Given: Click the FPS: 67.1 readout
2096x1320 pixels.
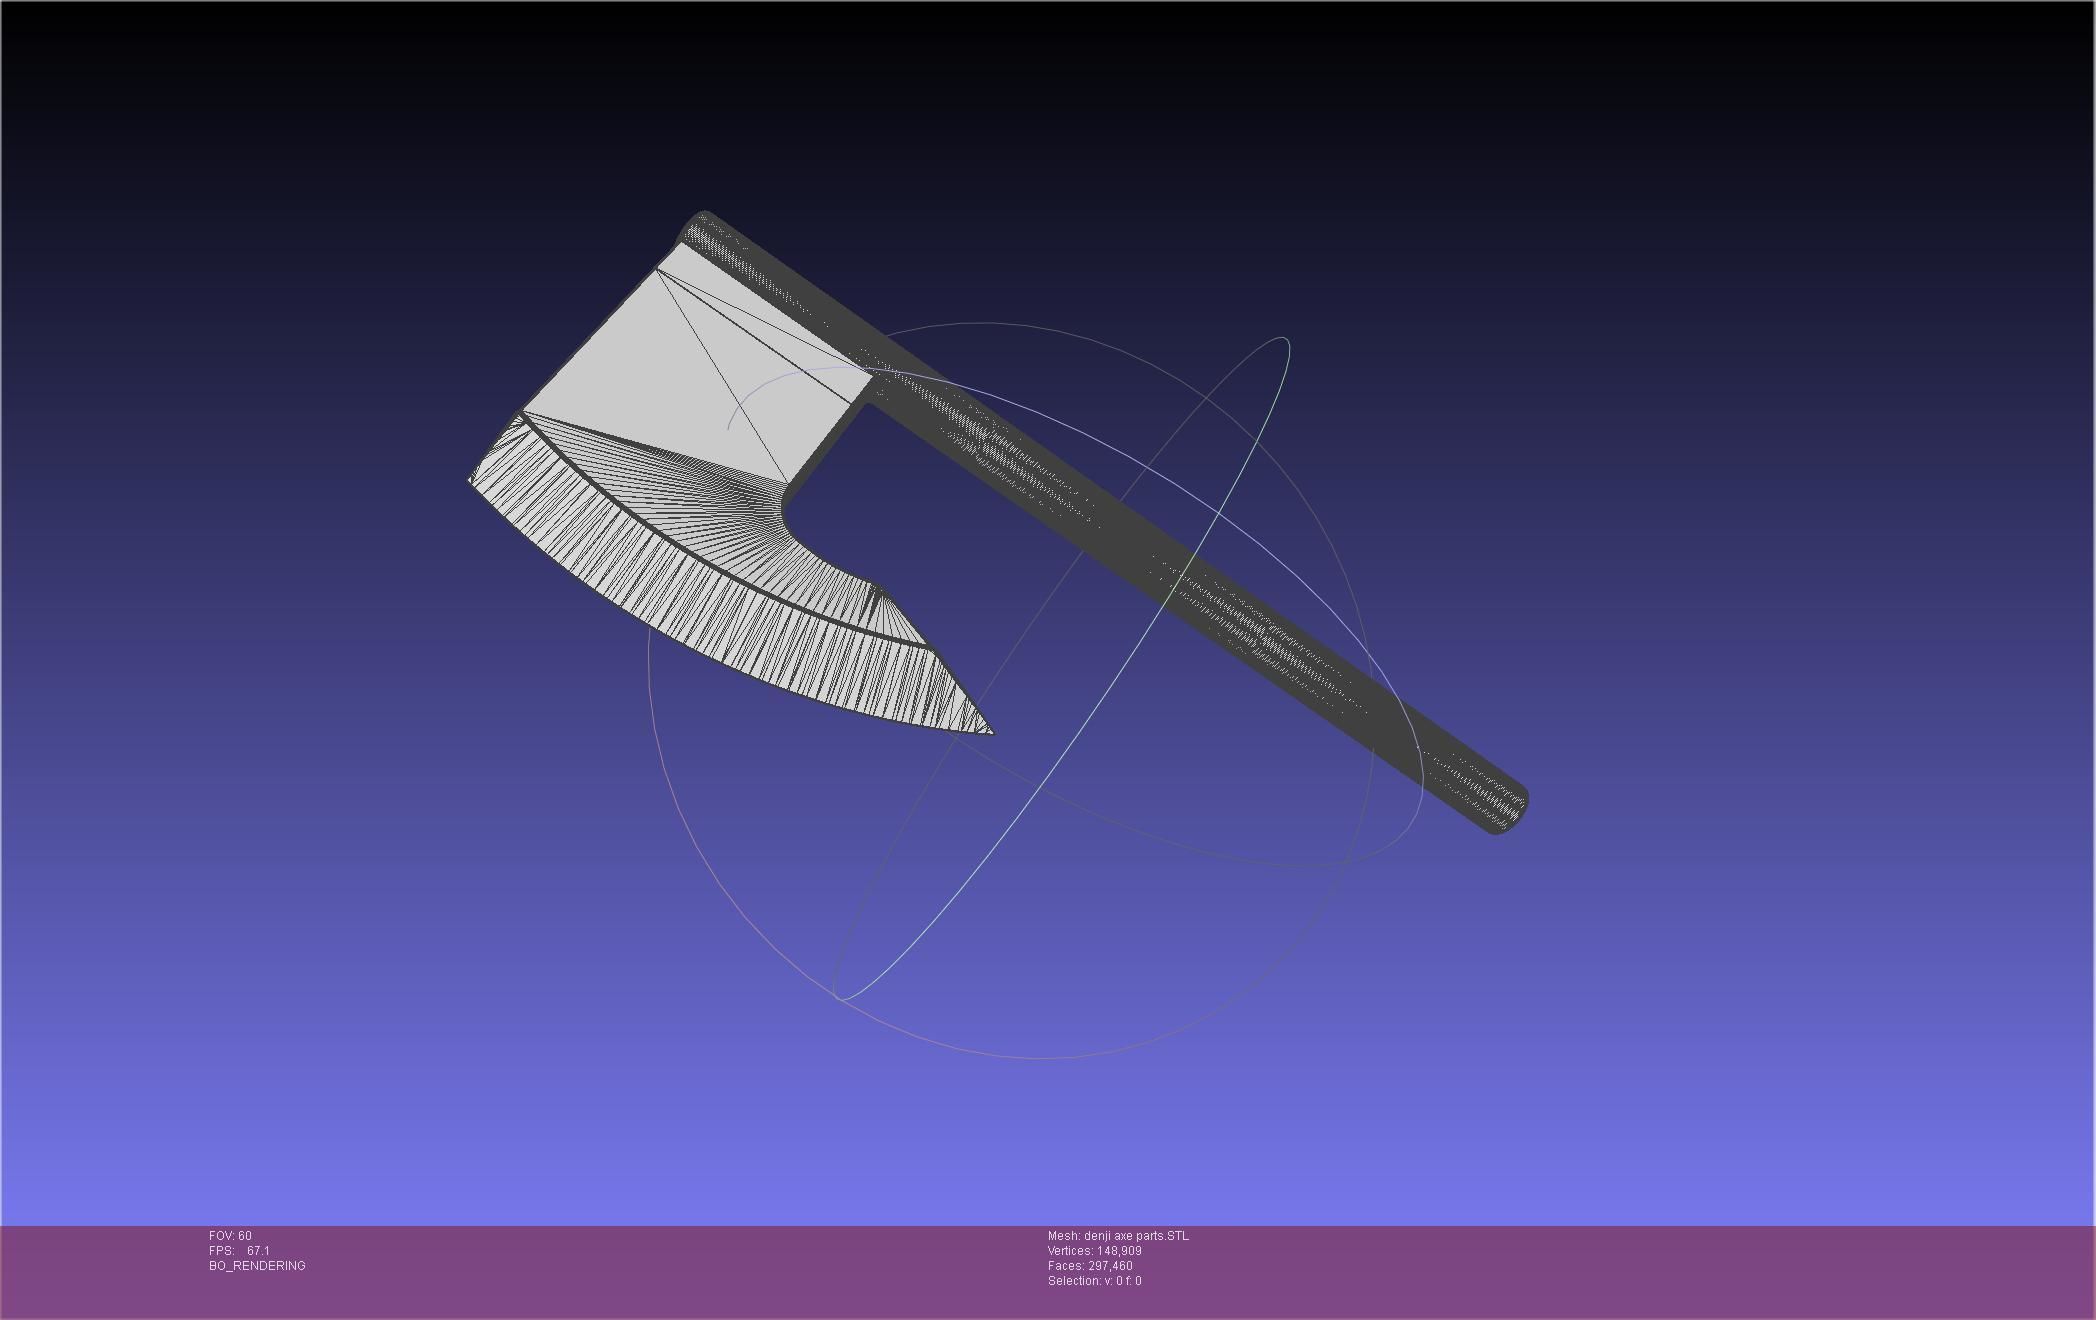Looking at the screenshot, I should 239,1251.
